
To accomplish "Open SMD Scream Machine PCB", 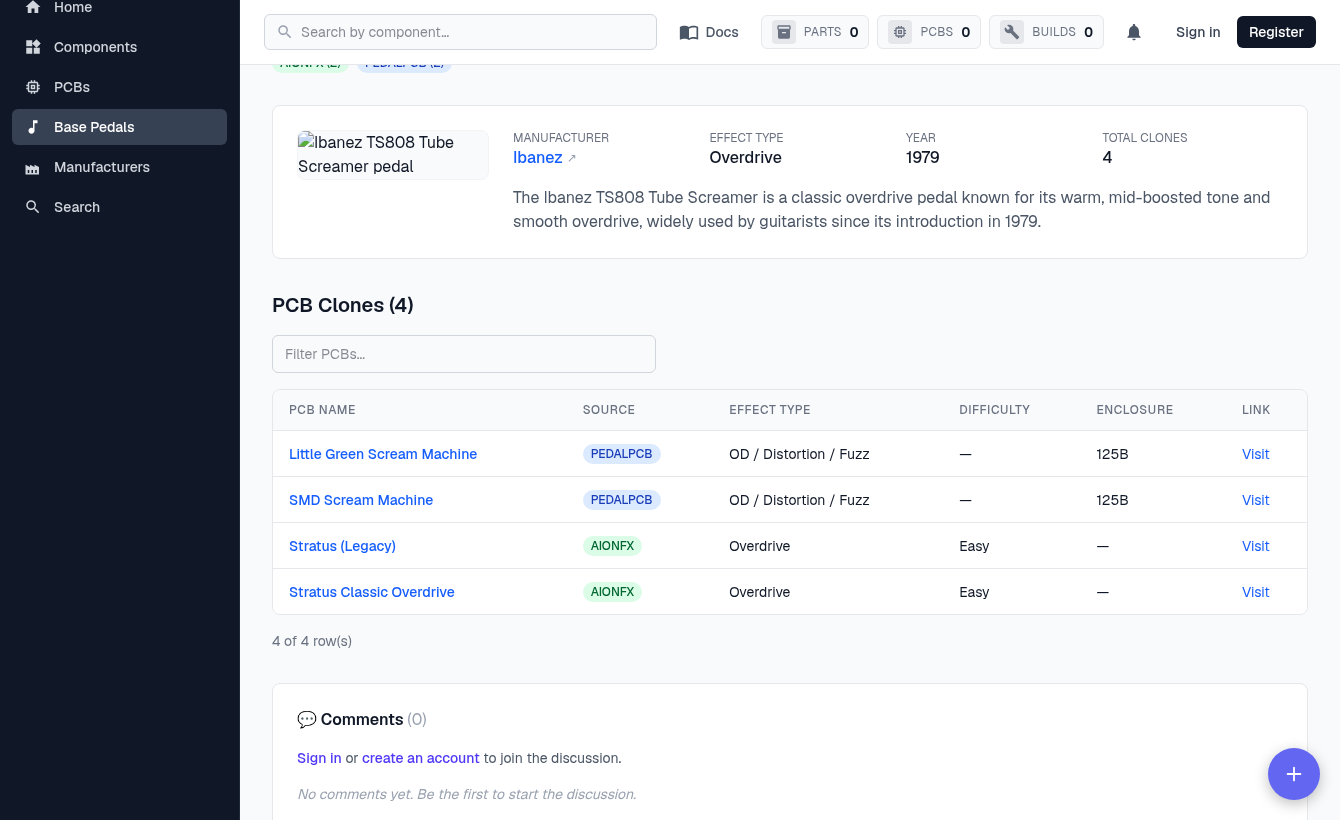I will 361,500.
